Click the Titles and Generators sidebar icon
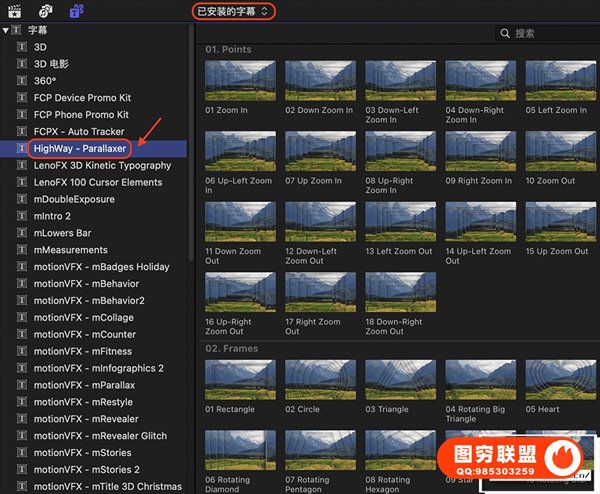600x494 pixels. [x=77, y=10]
